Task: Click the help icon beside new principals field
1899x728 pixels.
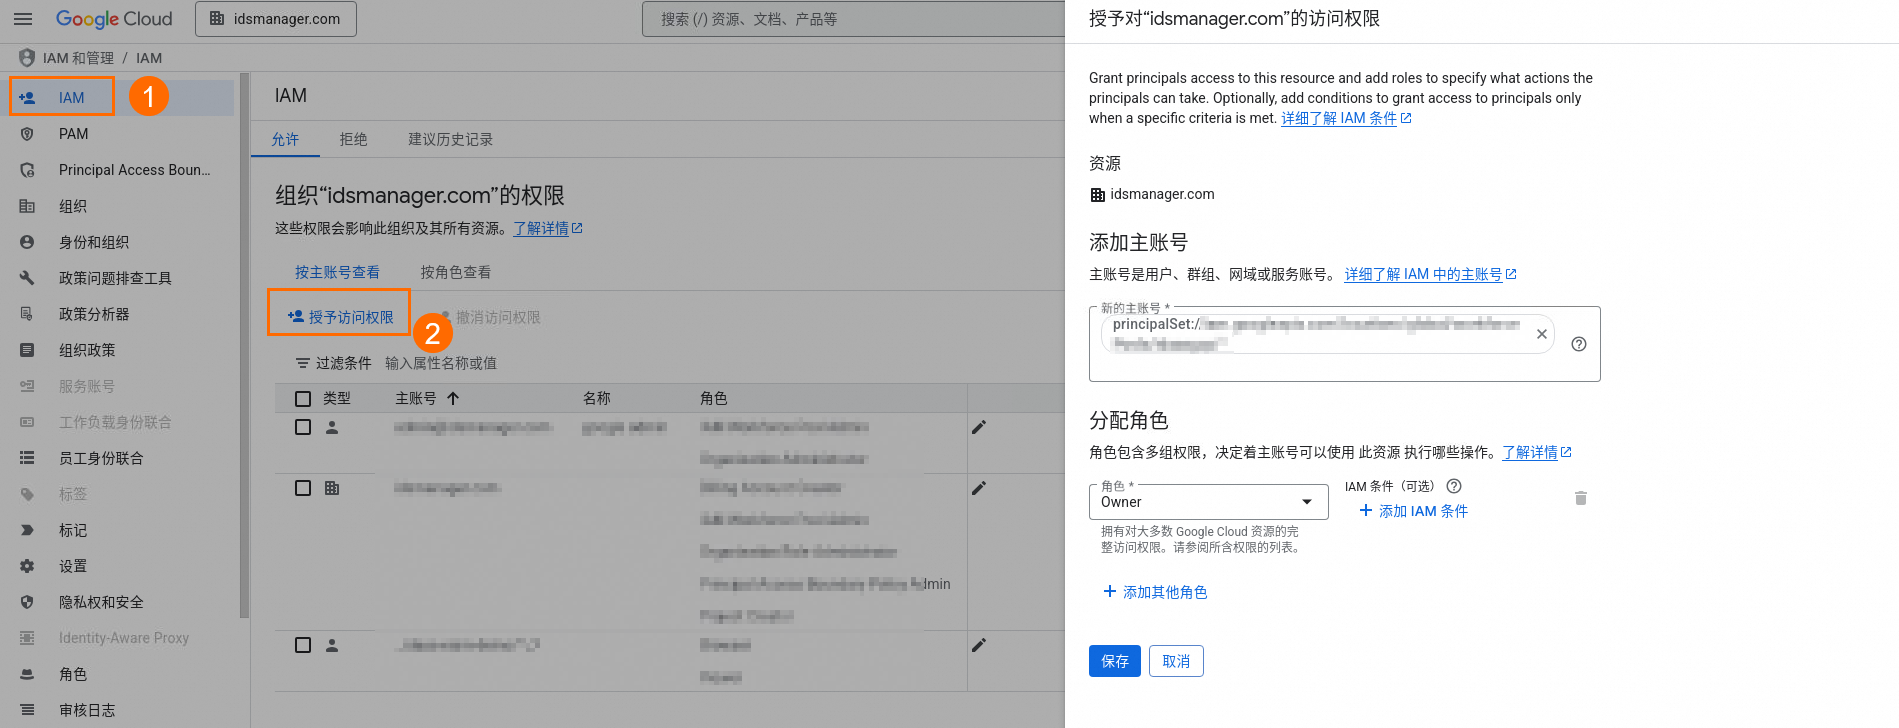Action: point(1579,344)
